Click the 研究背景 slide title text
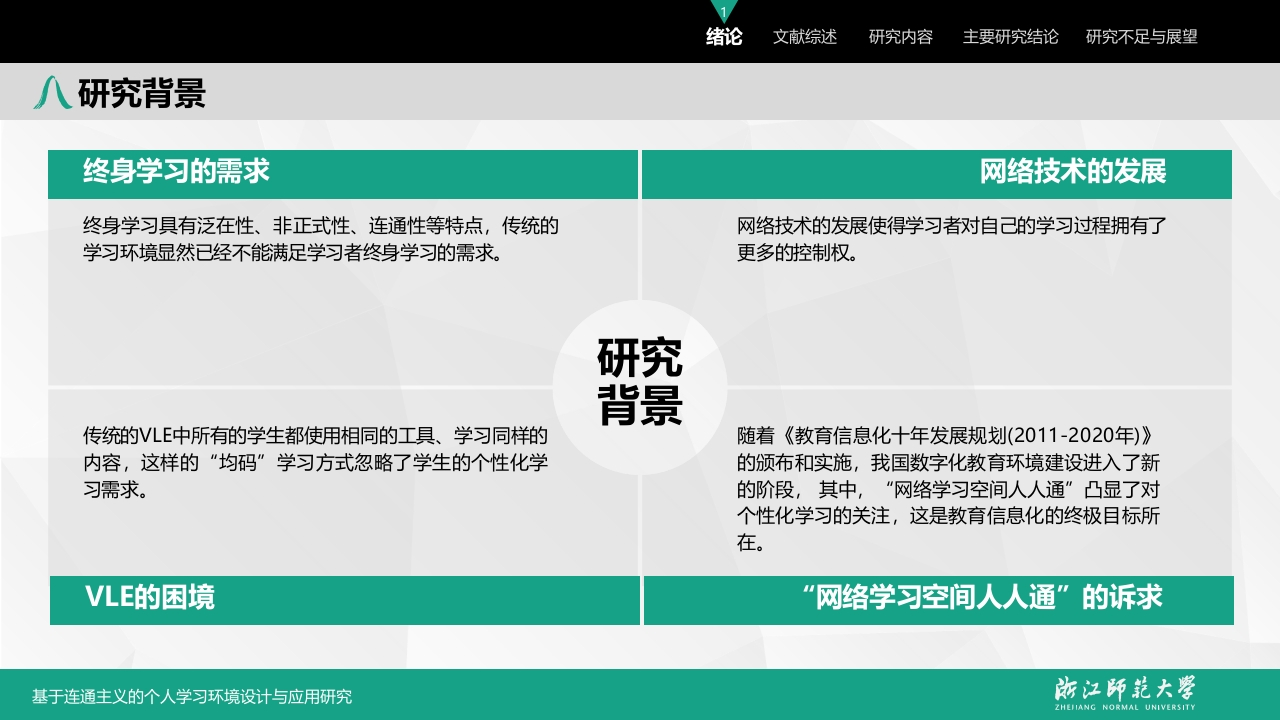 click(x=142, y=93)
